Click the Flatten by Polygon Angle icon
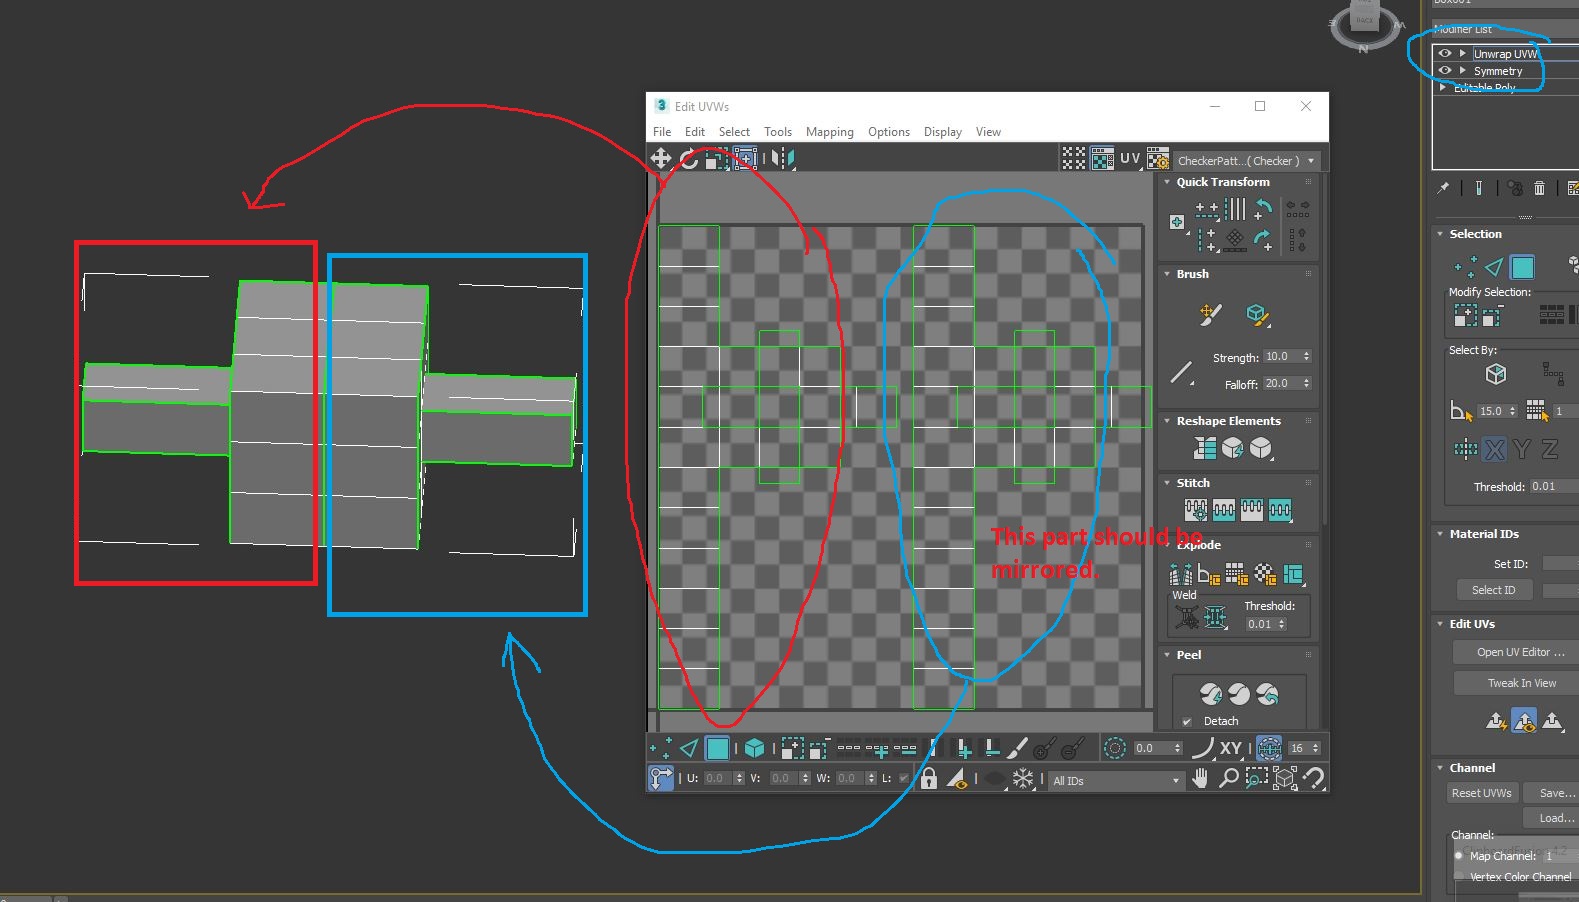Screen dimensions: 1579x902 [1209, 574]
